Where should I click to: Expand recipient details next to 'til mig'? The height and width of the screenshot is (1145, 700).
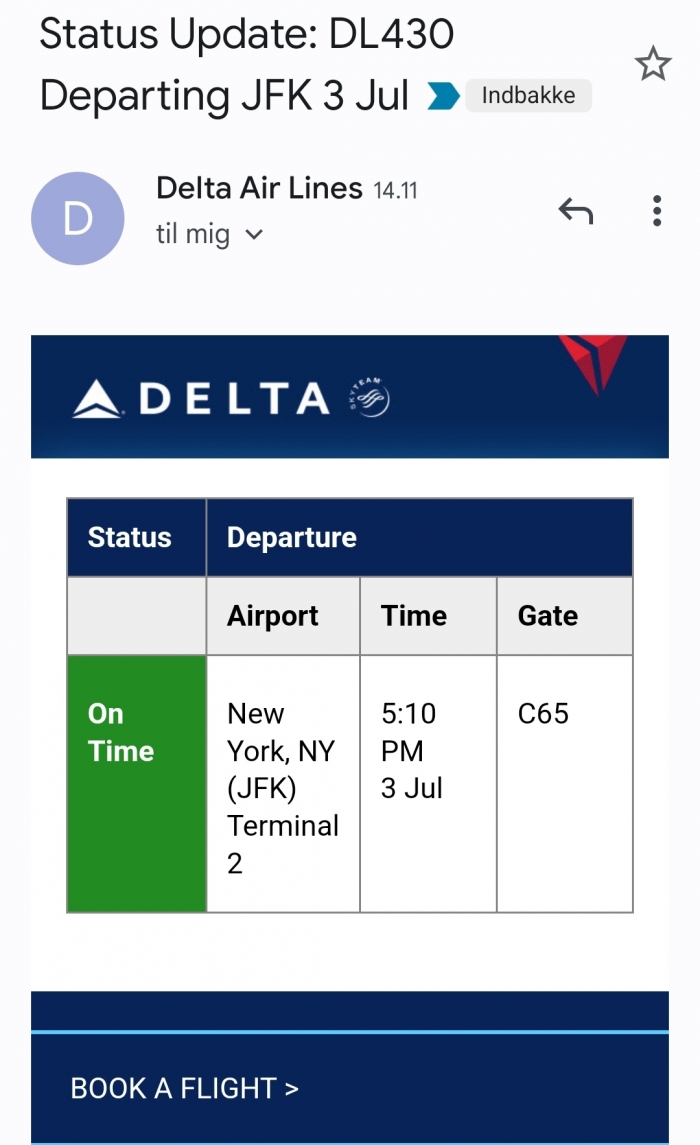click(253, 234)
